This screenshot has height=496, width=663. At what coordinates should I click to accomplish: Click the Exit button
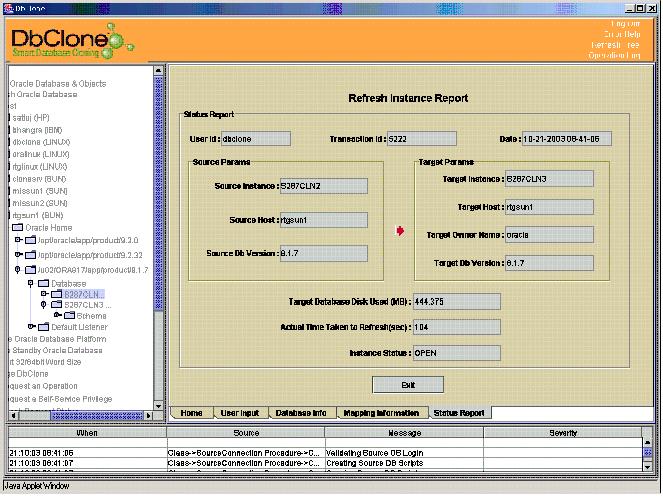point(408,385)
